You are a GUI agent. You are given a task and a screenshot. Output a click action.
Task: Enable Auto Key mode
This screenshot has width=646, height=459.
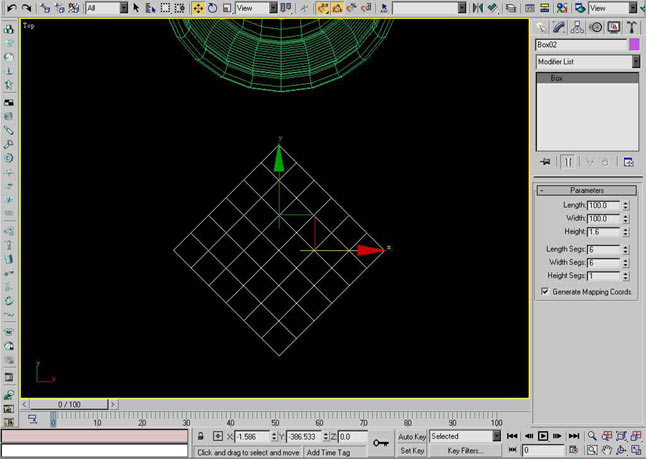pos(412,437)
